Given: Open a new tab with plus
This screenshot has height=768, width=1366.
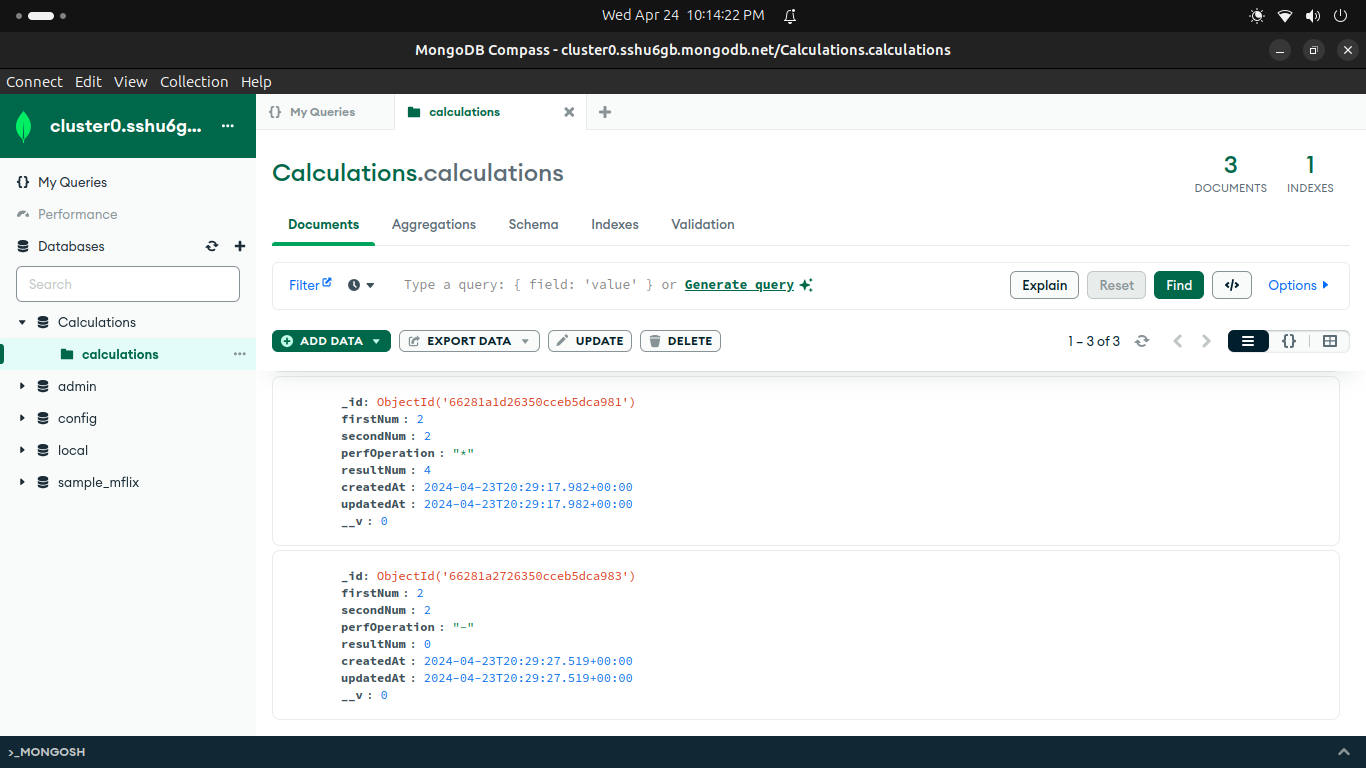Looking at the screenshot, I should (605, 112).
